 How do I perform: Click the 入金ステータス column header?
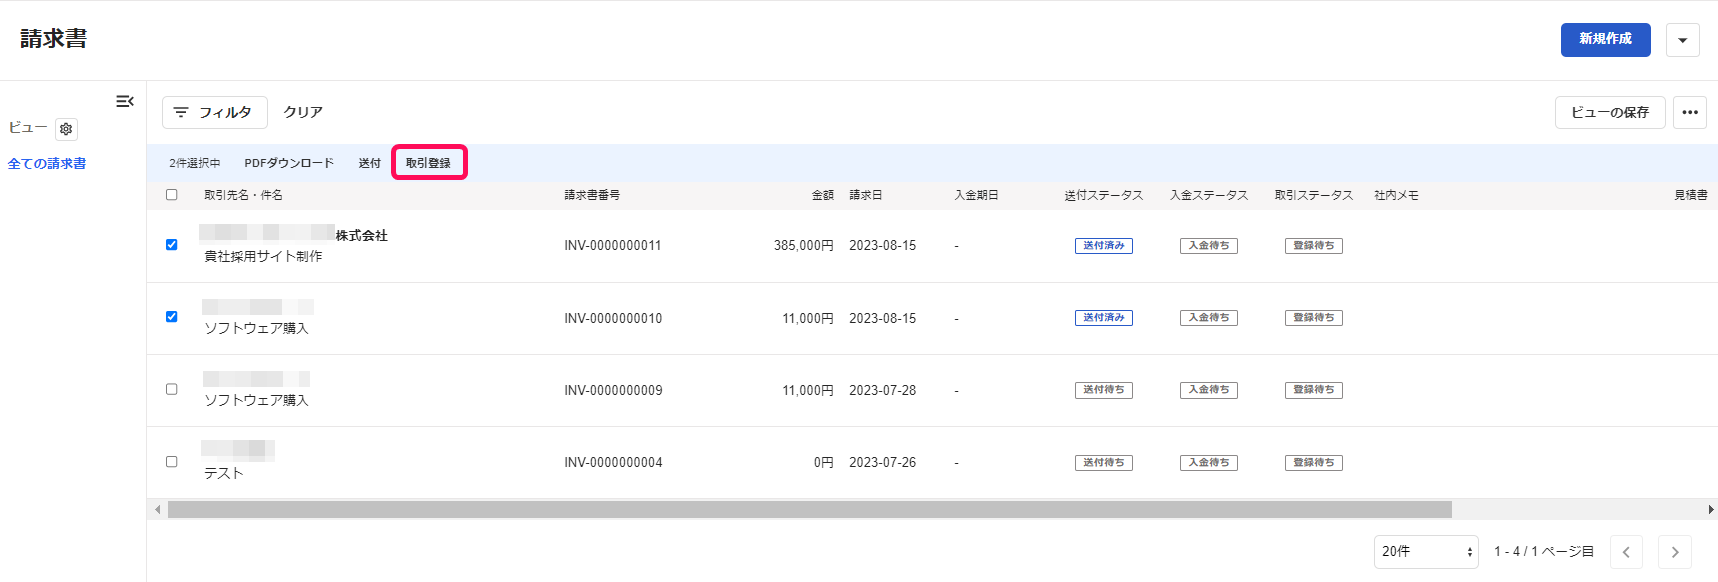(x=1209, y=195)
